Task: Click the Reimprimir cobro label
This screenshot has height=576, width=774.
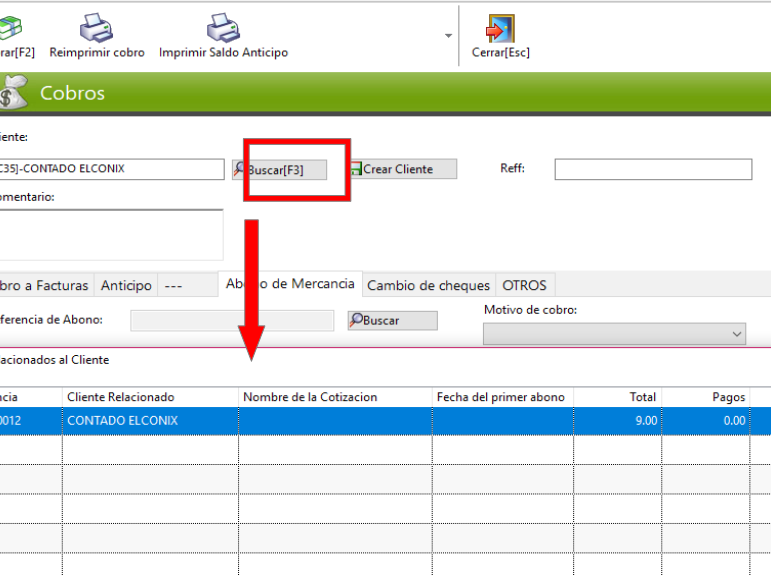Action: (97, 52)
